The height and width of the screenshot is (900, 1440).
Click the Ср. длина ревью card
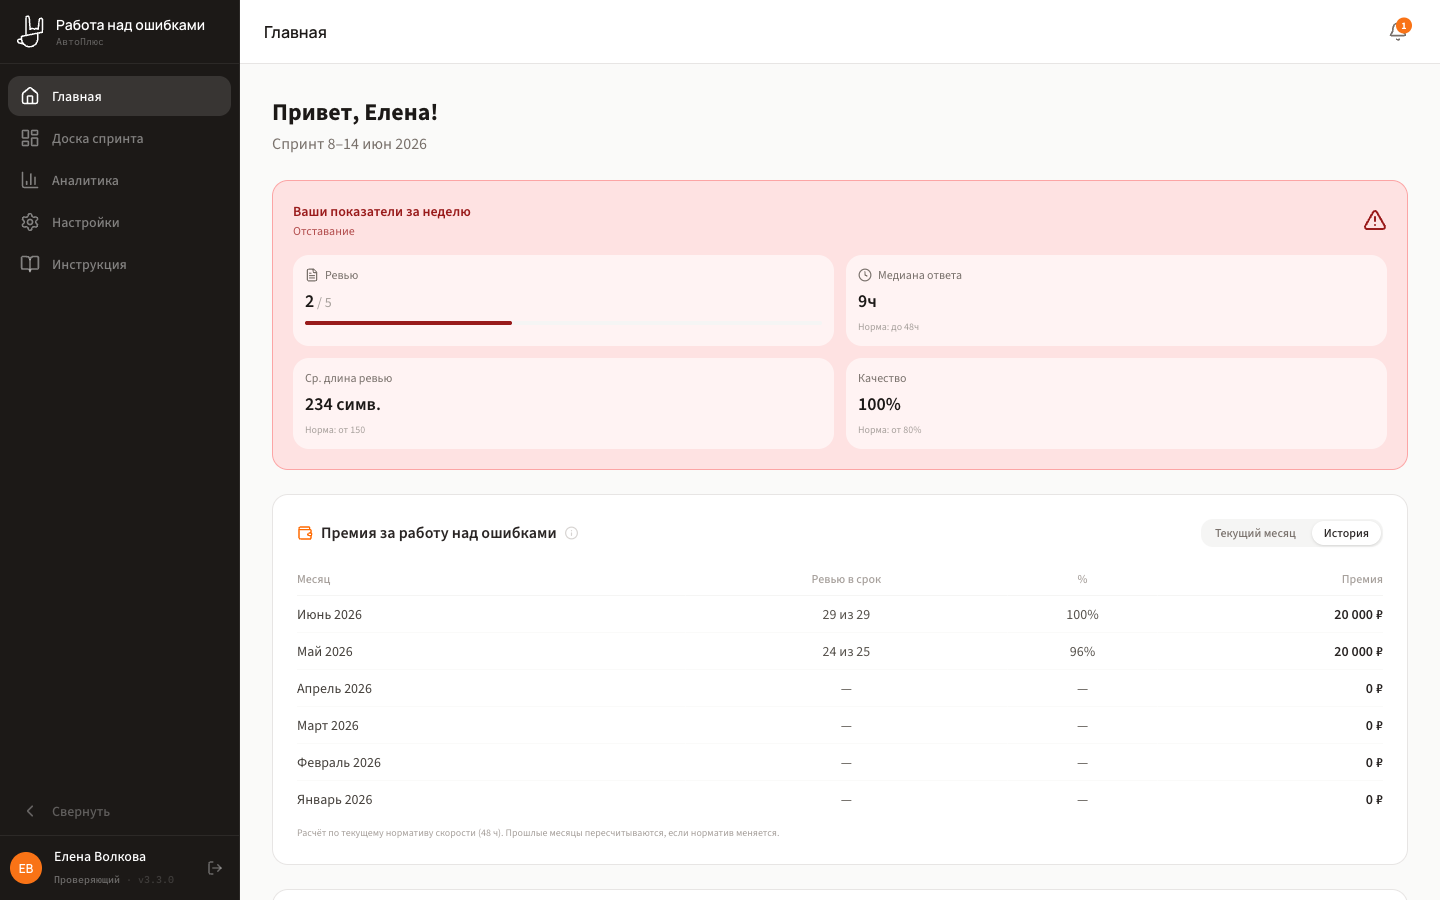point(563,403)
